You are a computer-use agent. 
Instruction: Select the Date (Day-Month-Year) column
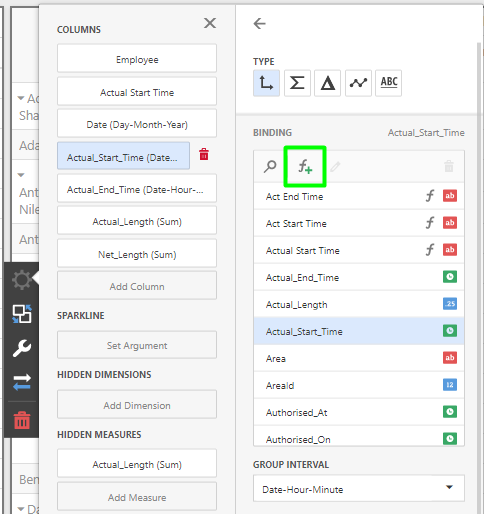tap(137, 123)
